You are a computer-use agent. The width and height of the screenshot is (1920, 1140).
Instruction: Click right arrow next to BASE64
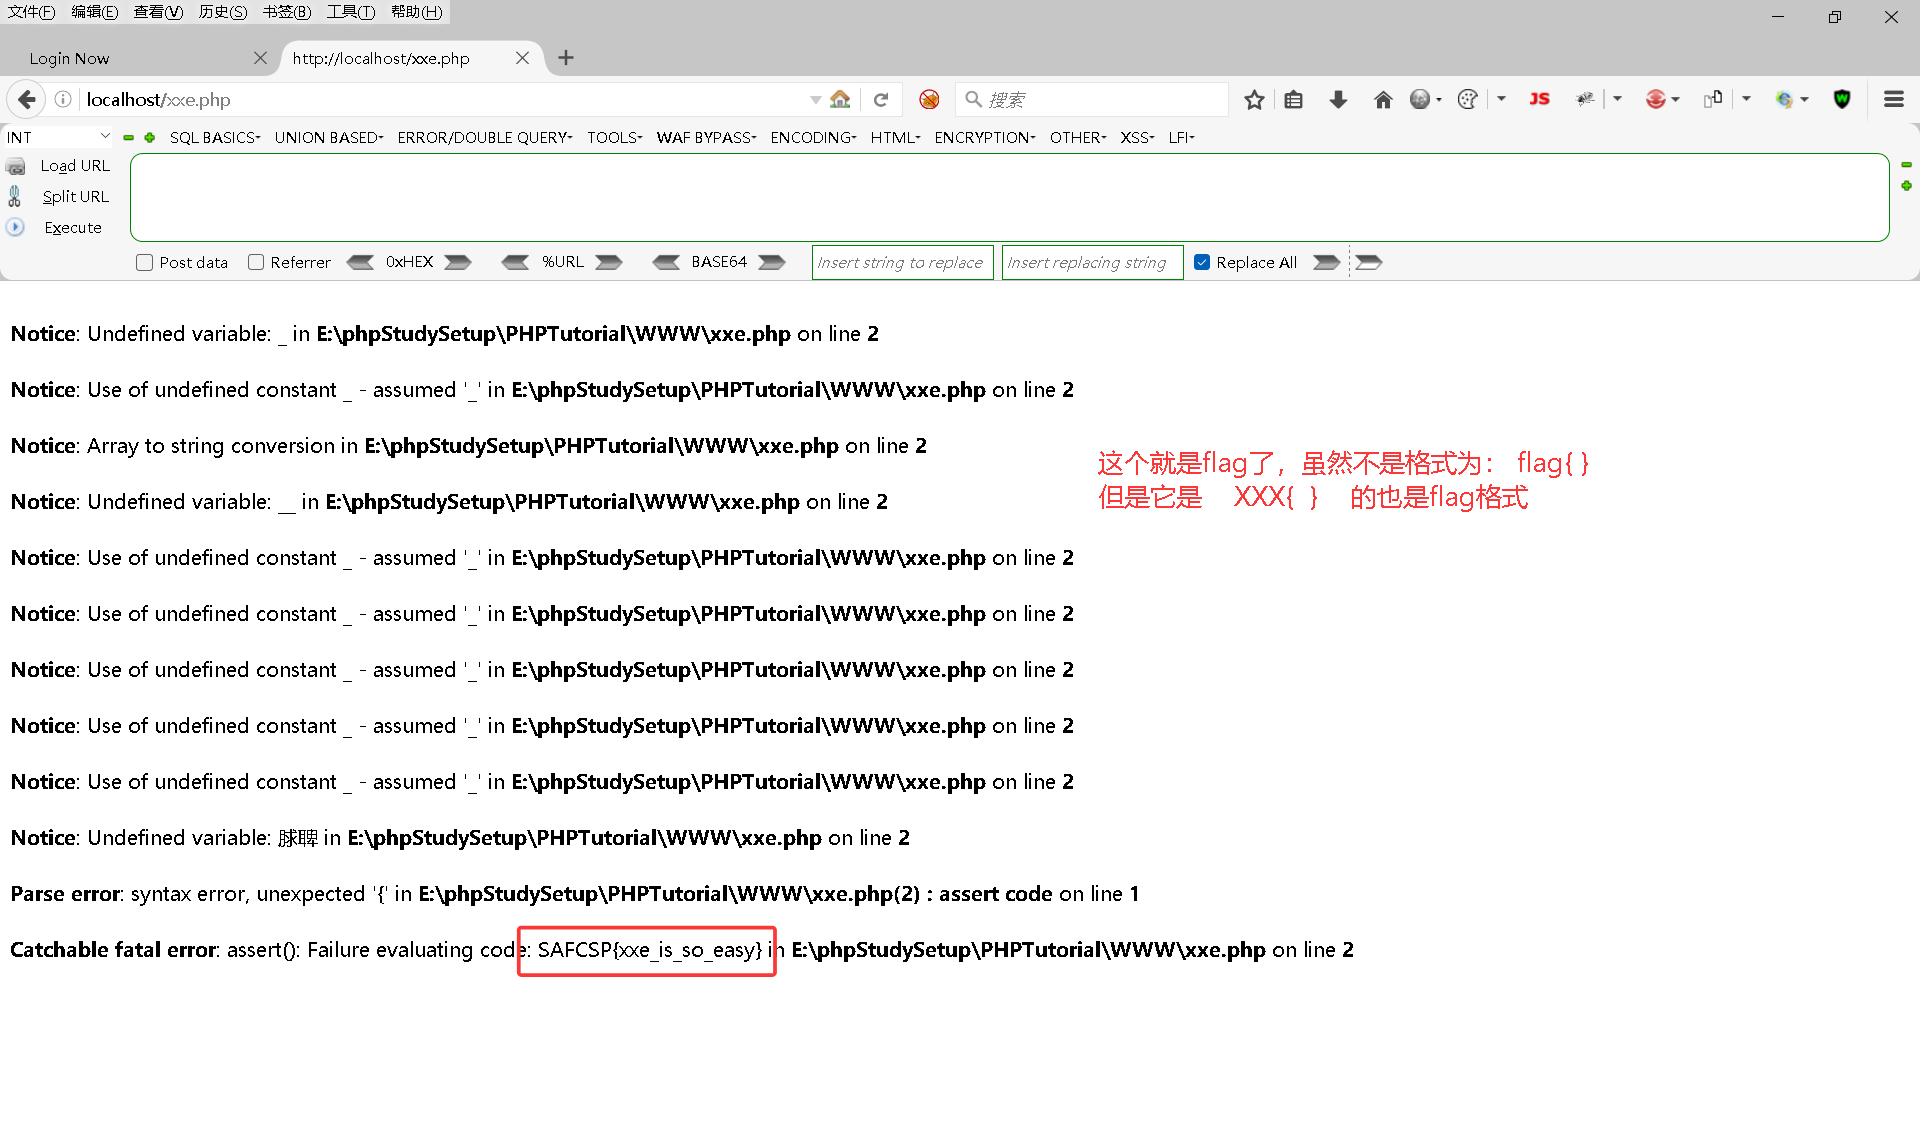click(x=771, y=262)
